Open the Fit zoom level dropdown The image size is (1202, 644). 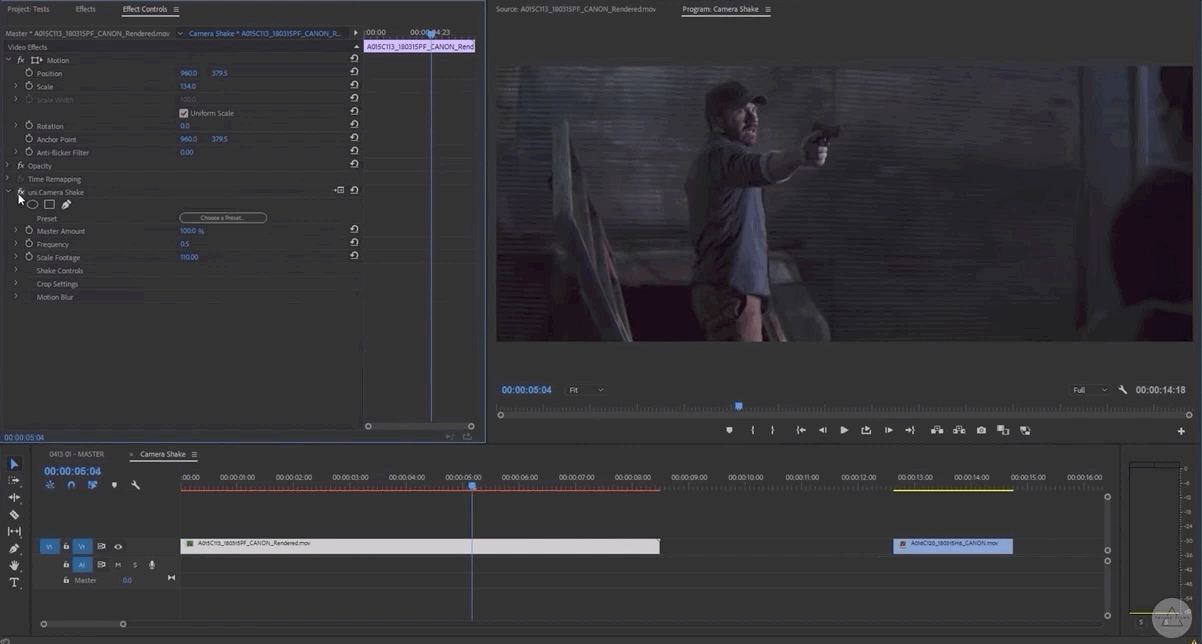587,390
